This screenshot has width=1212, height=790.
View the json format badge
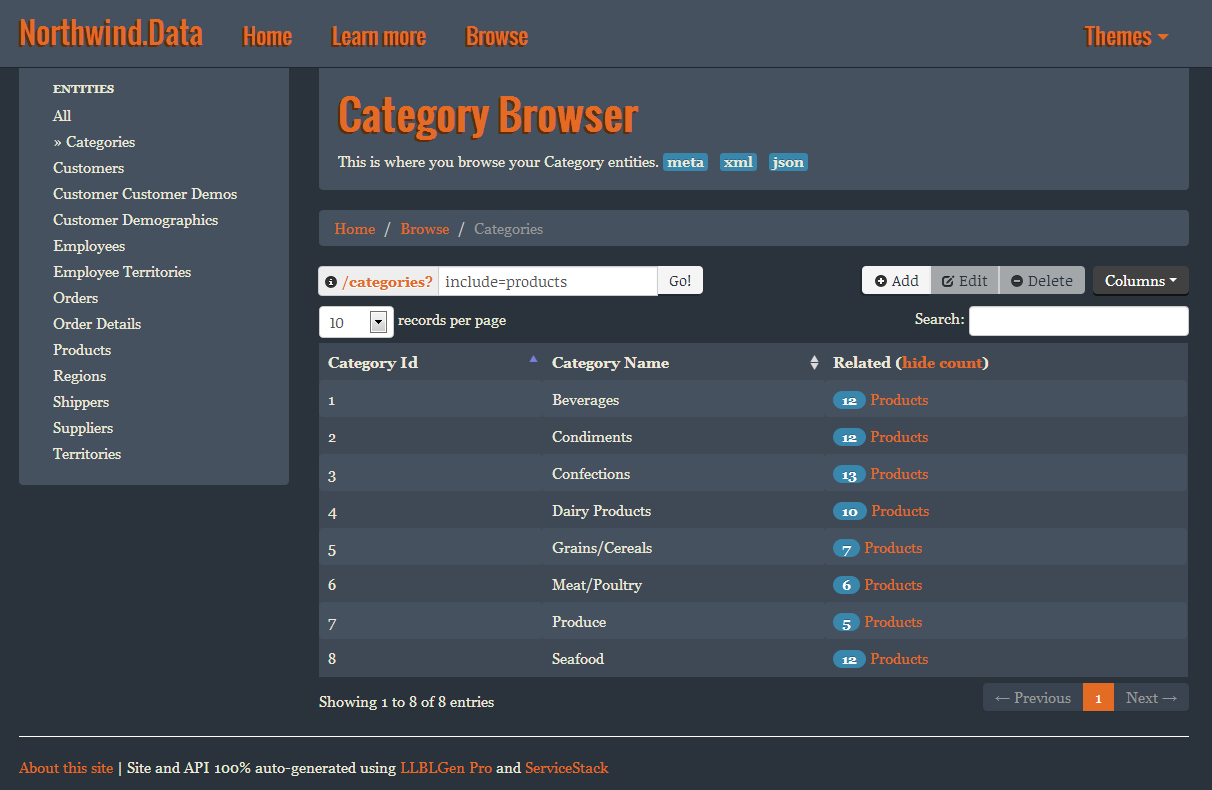click(787, 162)
